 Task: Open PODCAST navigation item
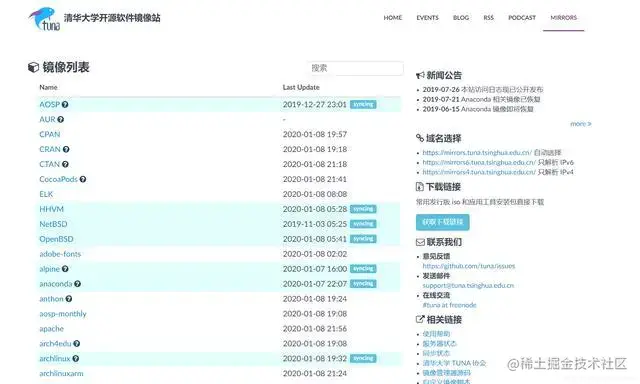click(522, 18)
